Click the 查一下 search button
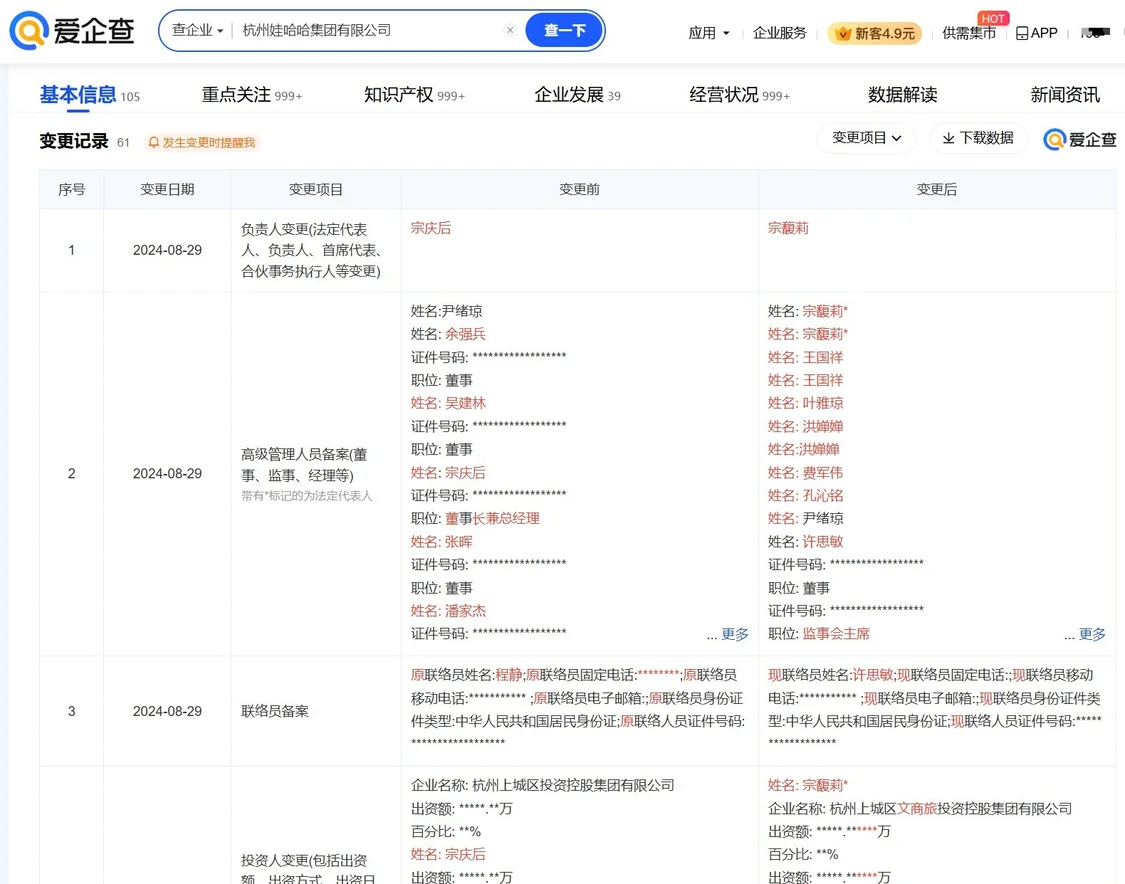 565,30
